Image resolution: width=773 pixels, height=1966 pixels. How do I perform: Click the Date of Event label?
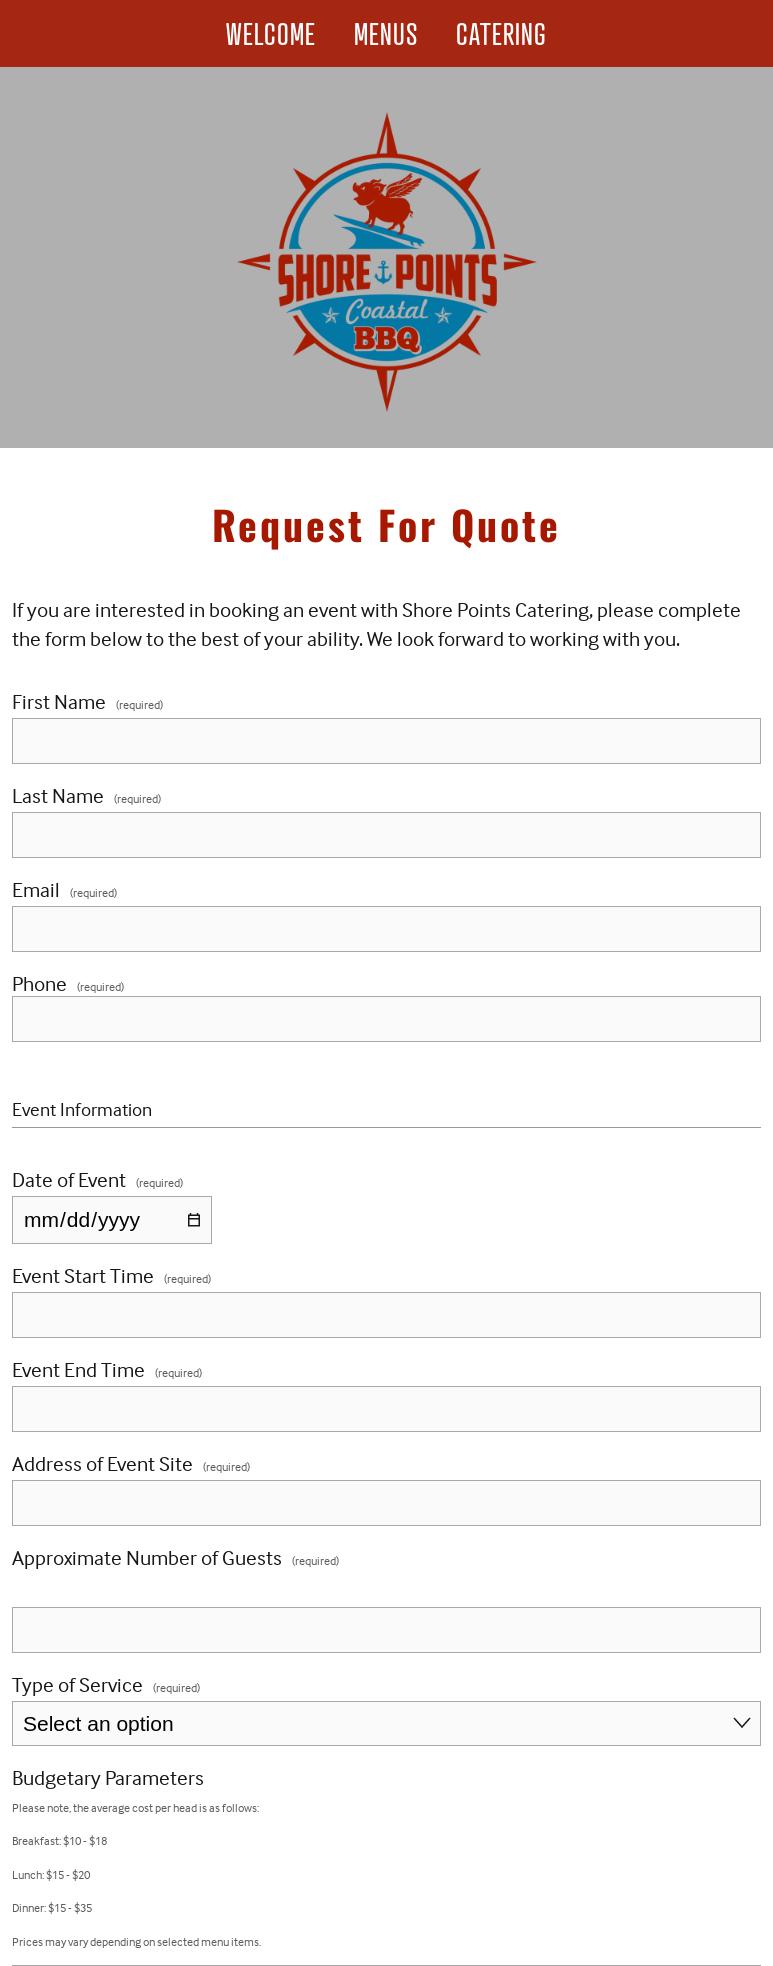coord(69,1180)
